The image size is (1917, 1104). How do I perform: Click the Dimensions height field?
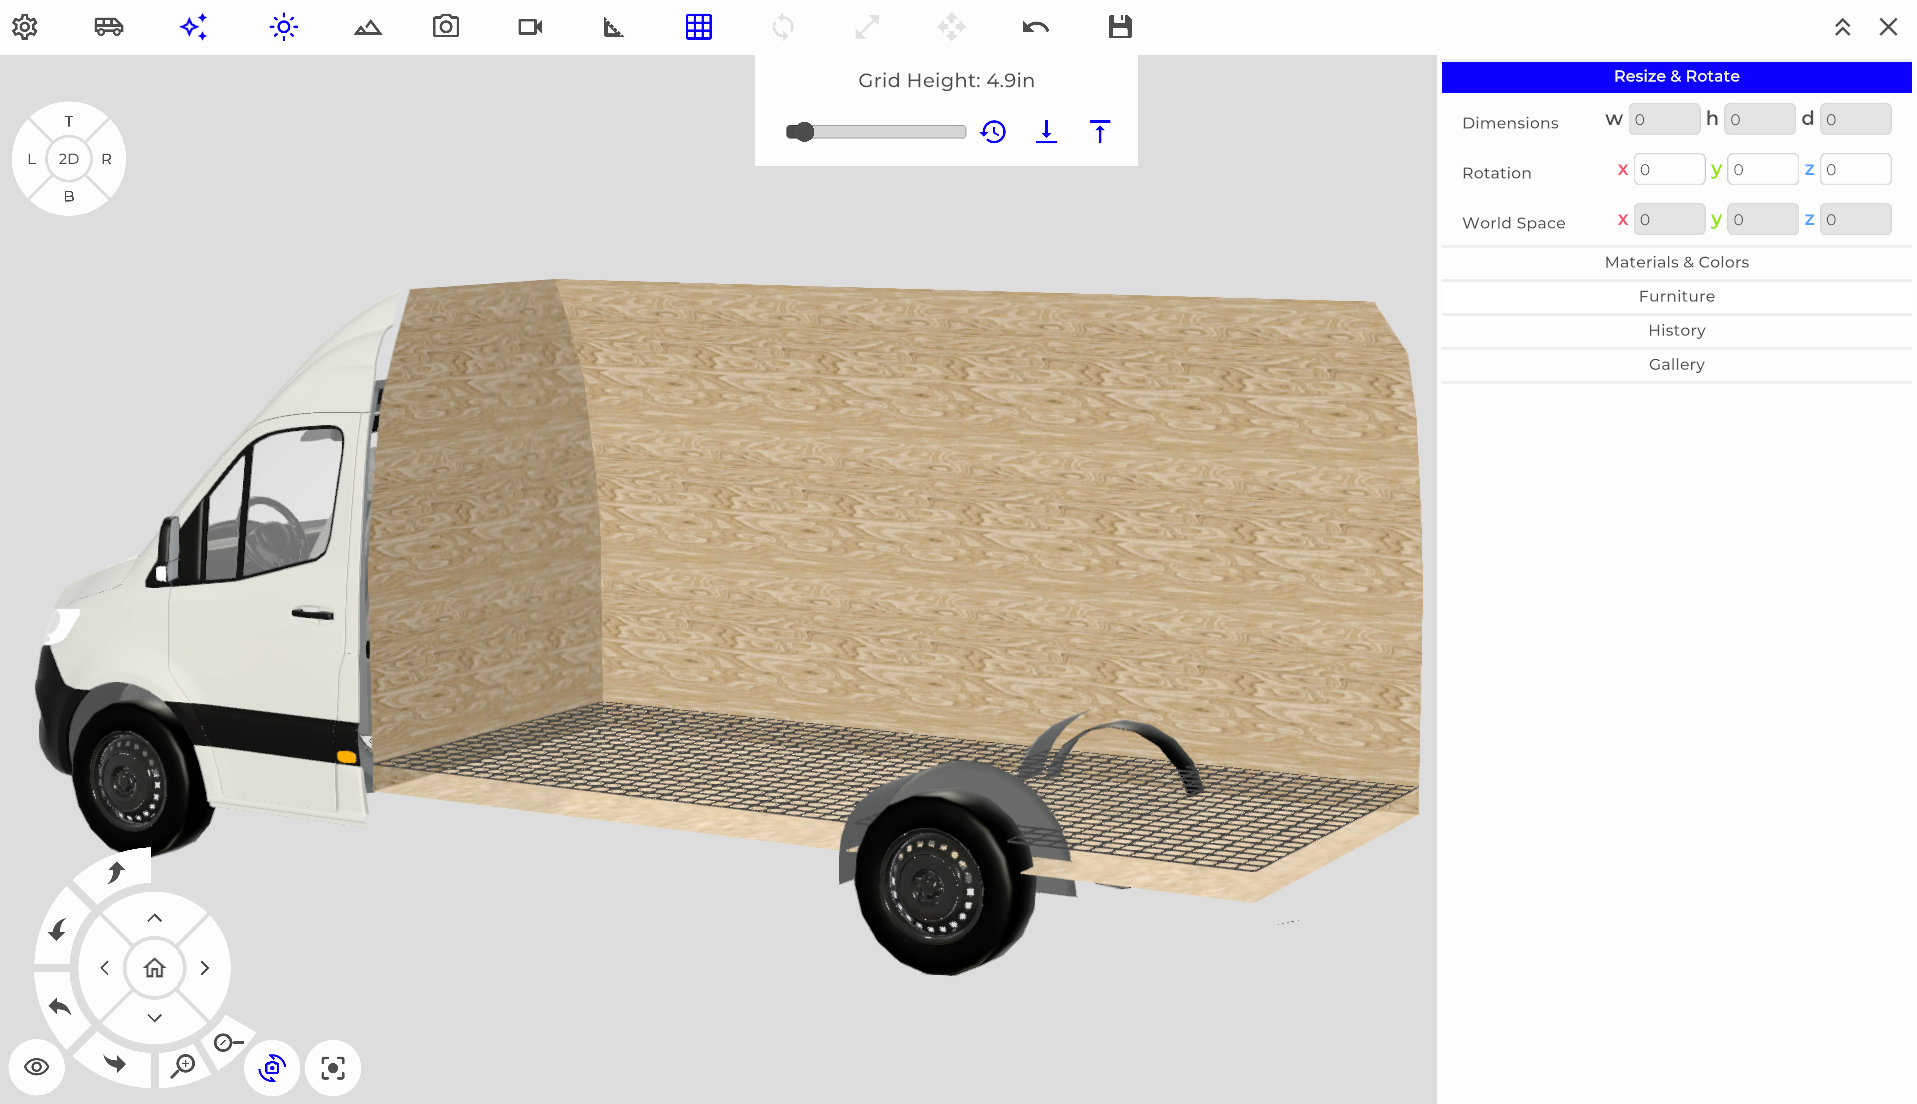point(1760,120)
